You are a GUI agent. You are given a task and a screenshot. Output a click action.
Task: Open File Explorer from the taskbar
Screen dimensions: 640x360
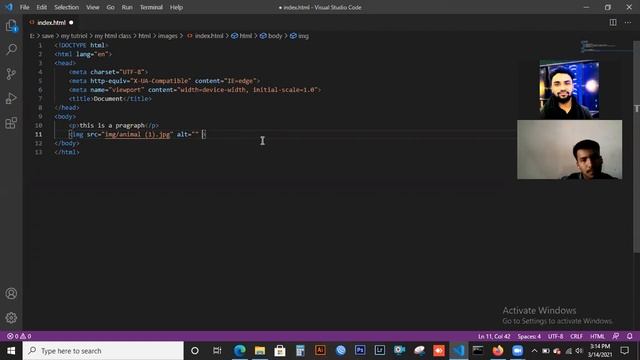coord(260,351)
